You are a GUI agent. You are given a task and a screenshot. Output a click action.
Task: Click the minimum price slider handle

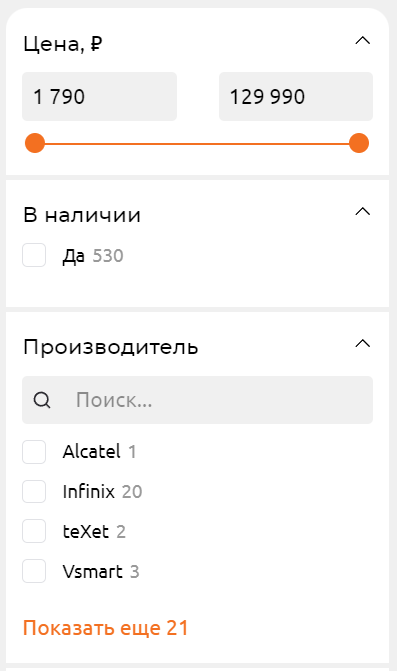pos(35,143)
